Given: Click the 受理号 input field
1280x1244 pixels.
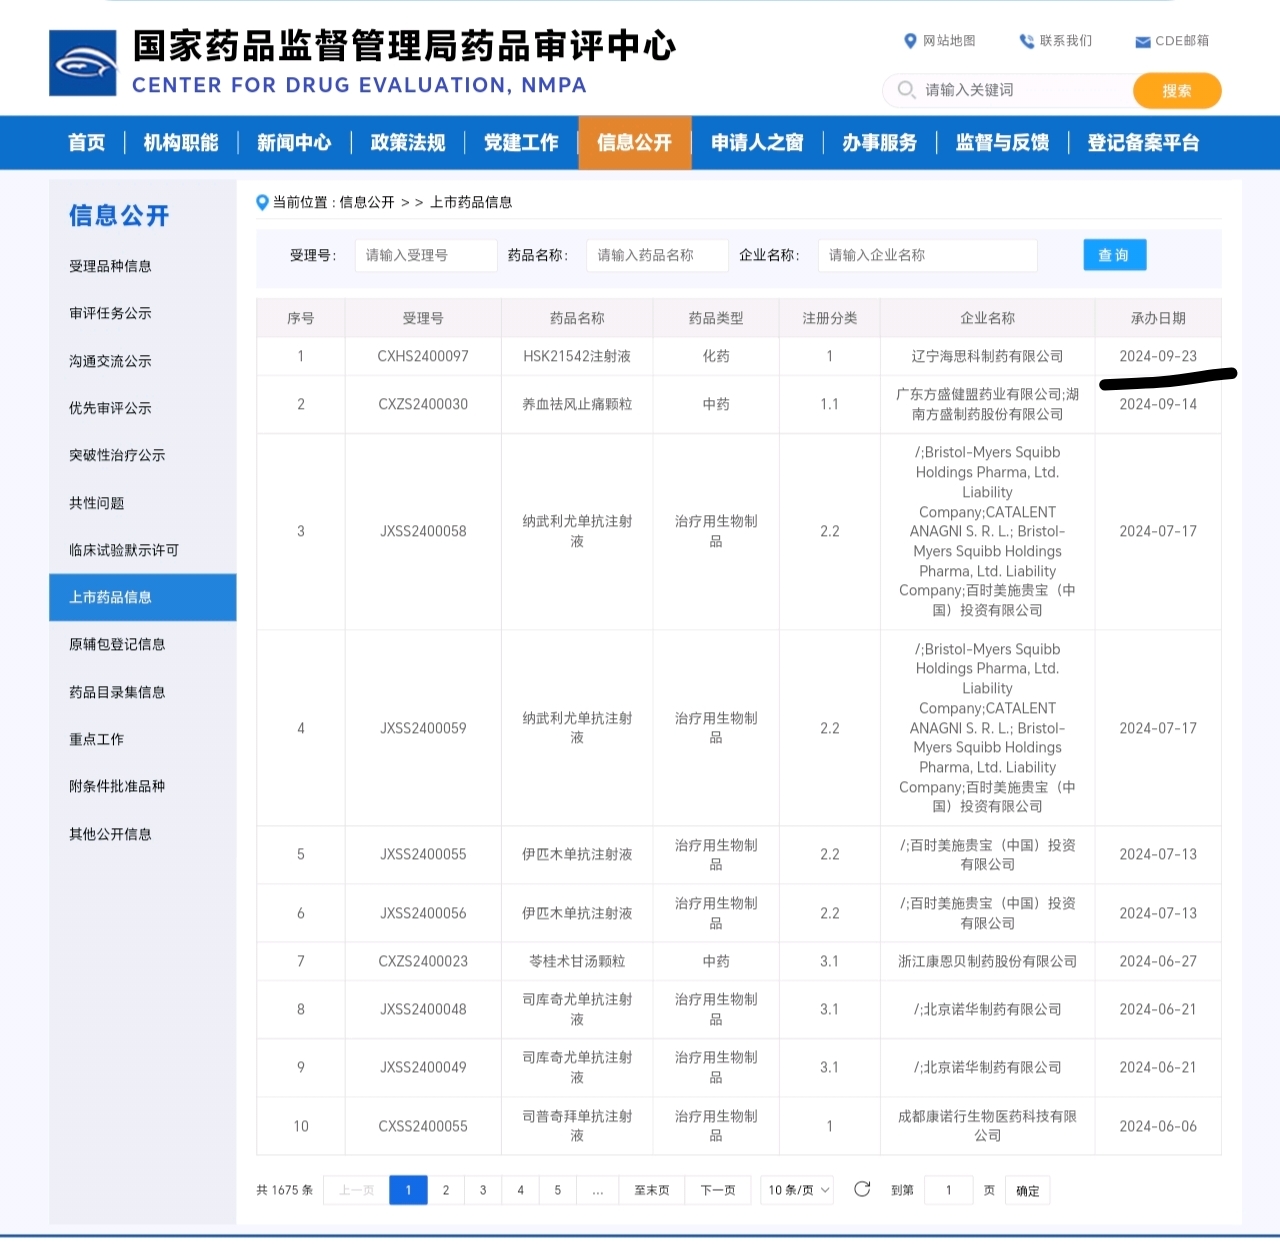Looking at the screenshot, I should [426, 255].
